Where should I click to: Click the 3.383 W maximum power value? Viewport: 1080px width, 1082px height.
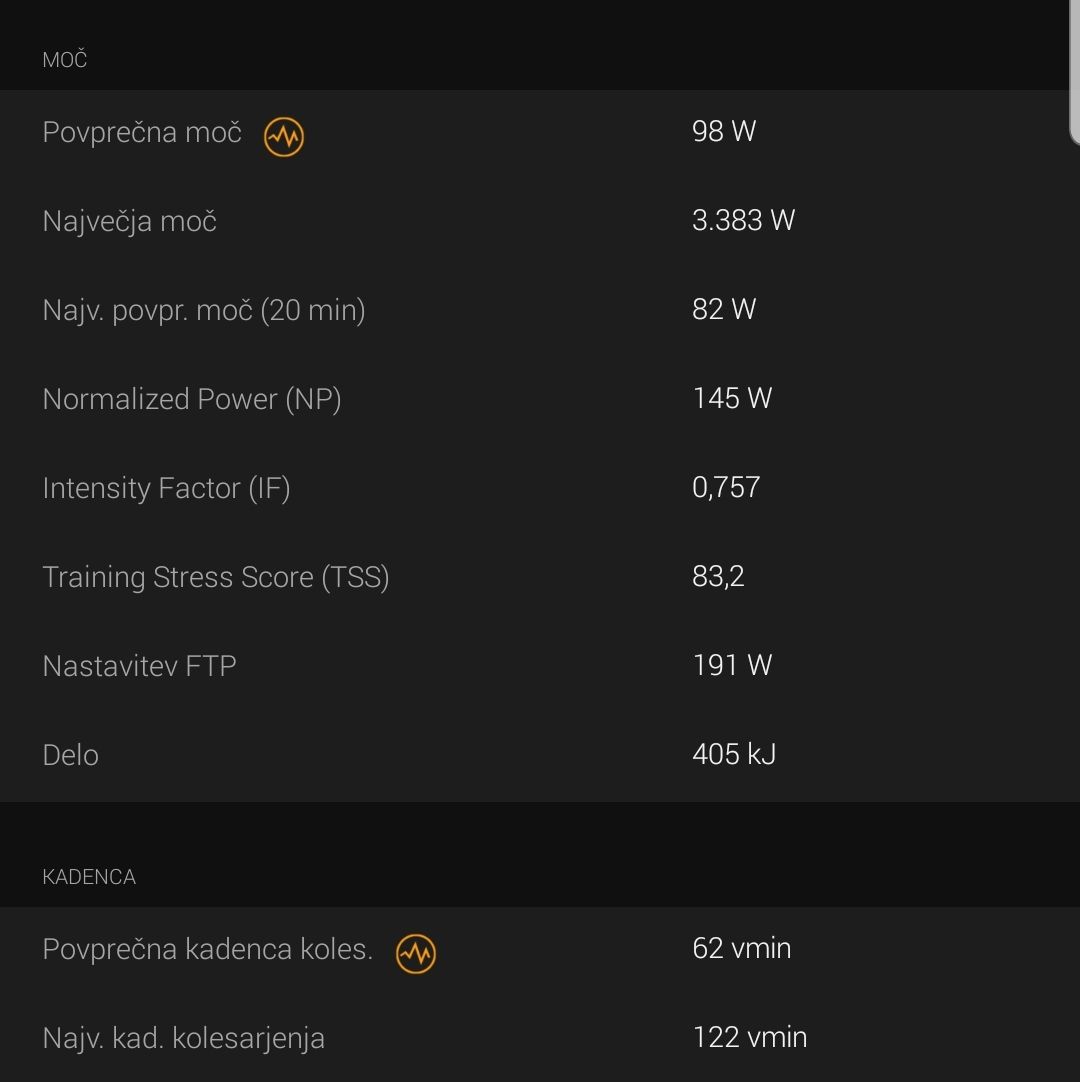click(x=743, y=220)
